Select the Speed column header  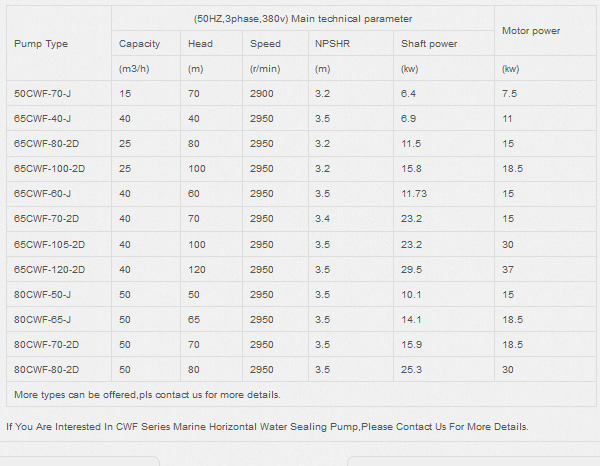tap(266, 44)
